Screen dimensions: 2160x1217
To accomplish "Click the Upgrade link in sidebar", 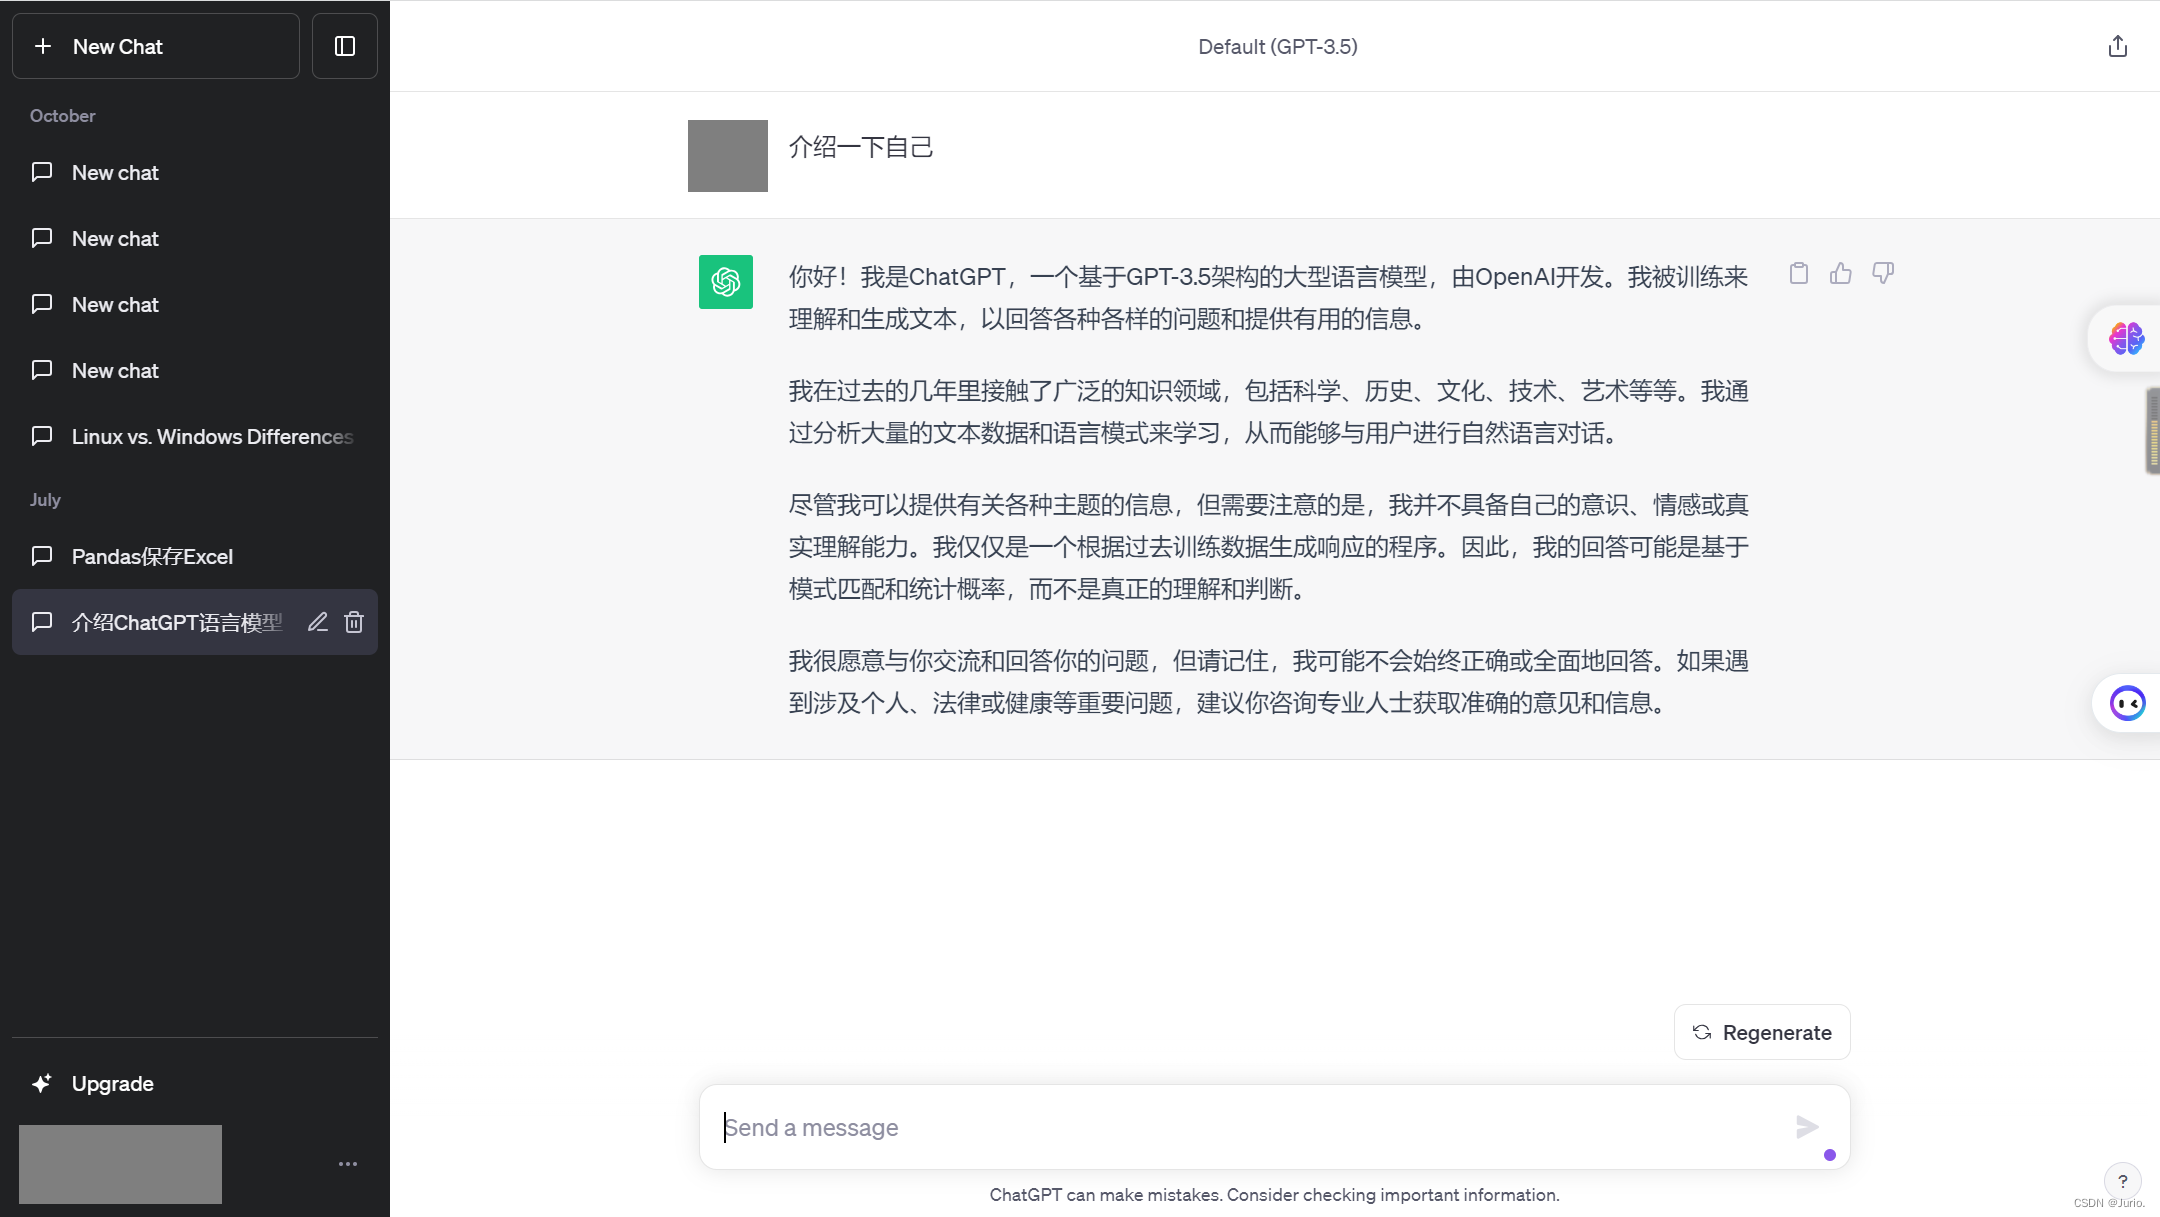I will (112, 1084).
